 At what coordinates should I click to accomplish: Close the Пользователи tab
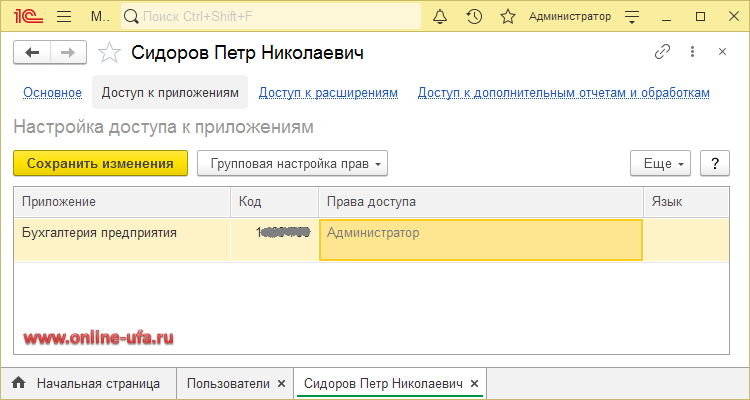(x=281, y=383)
